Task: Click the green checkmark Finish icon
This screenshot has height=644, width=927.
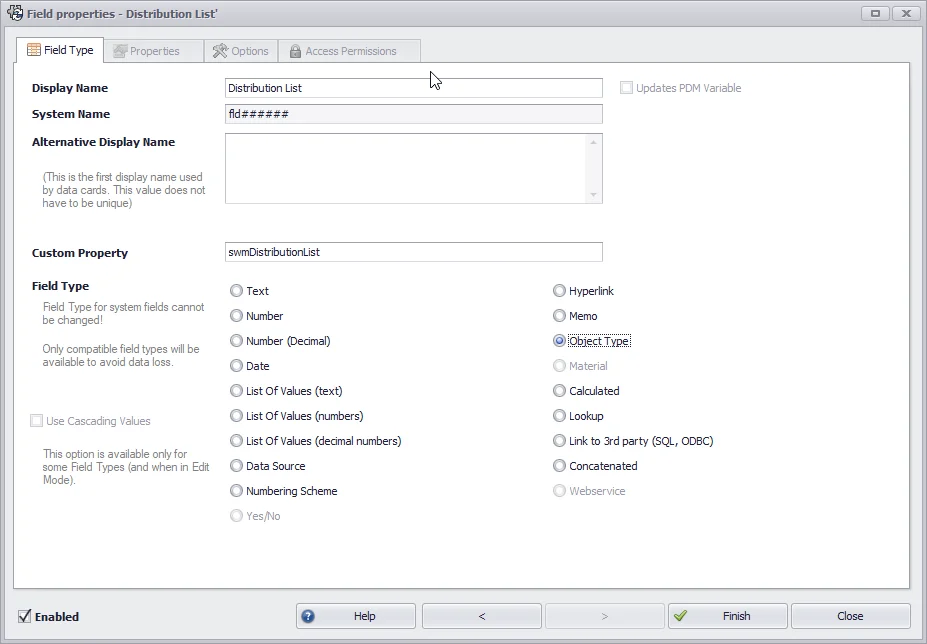Action: click(x=680, y=616)
